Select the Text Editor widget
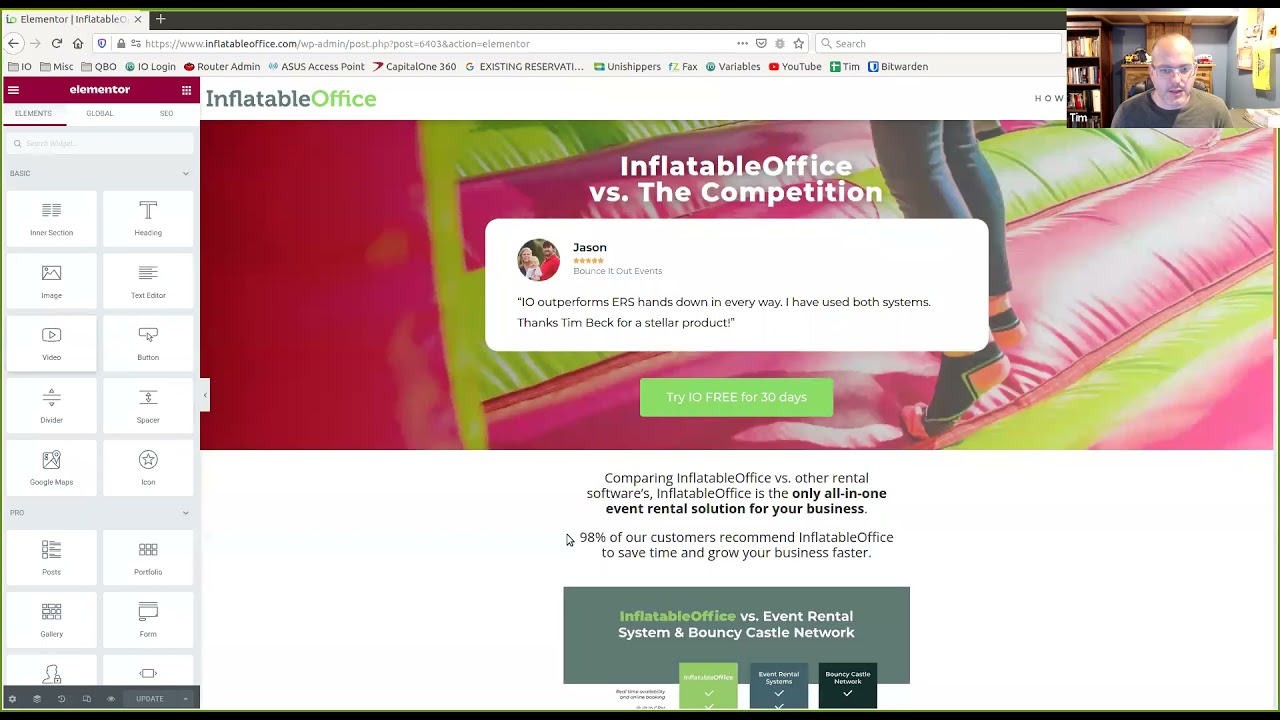This screenshot has height=720, width=1280. [148, 281]
